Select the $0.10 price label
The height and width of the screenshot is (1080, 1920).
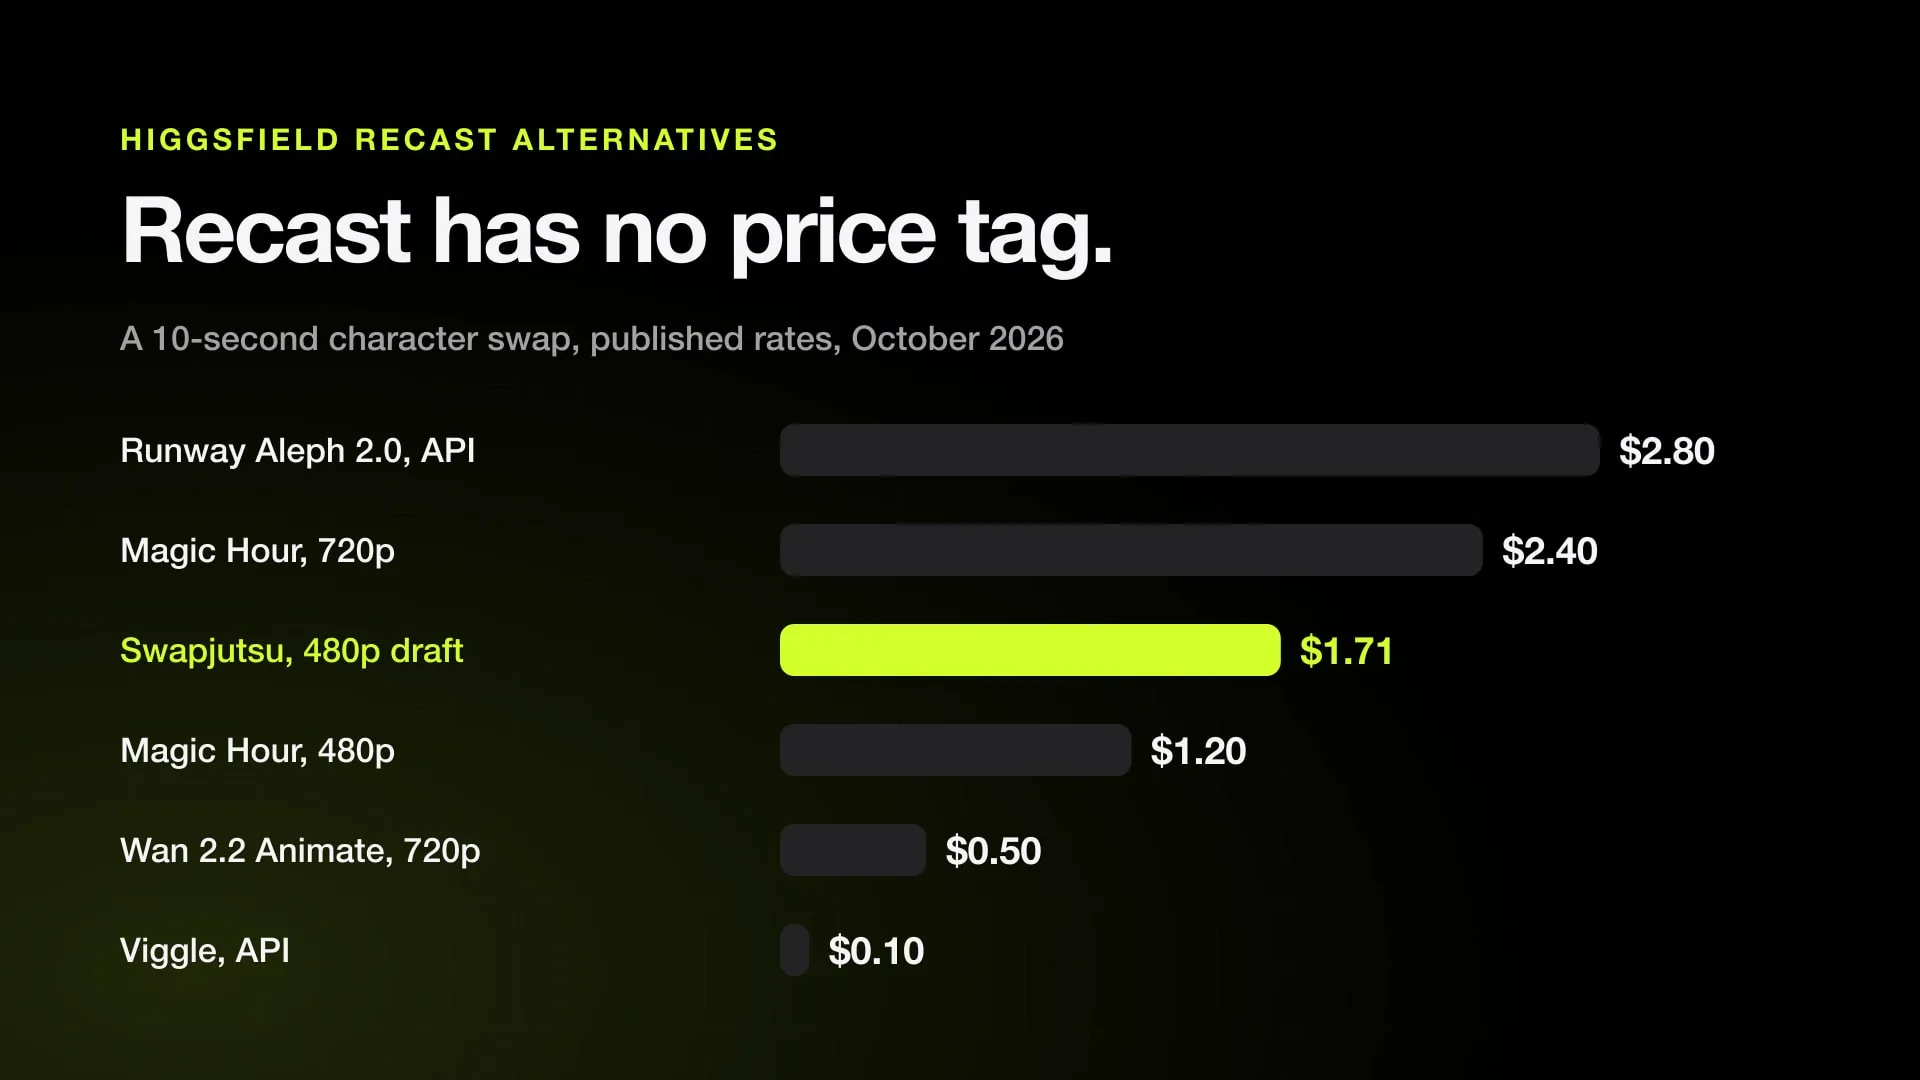[x=876, y=951]
